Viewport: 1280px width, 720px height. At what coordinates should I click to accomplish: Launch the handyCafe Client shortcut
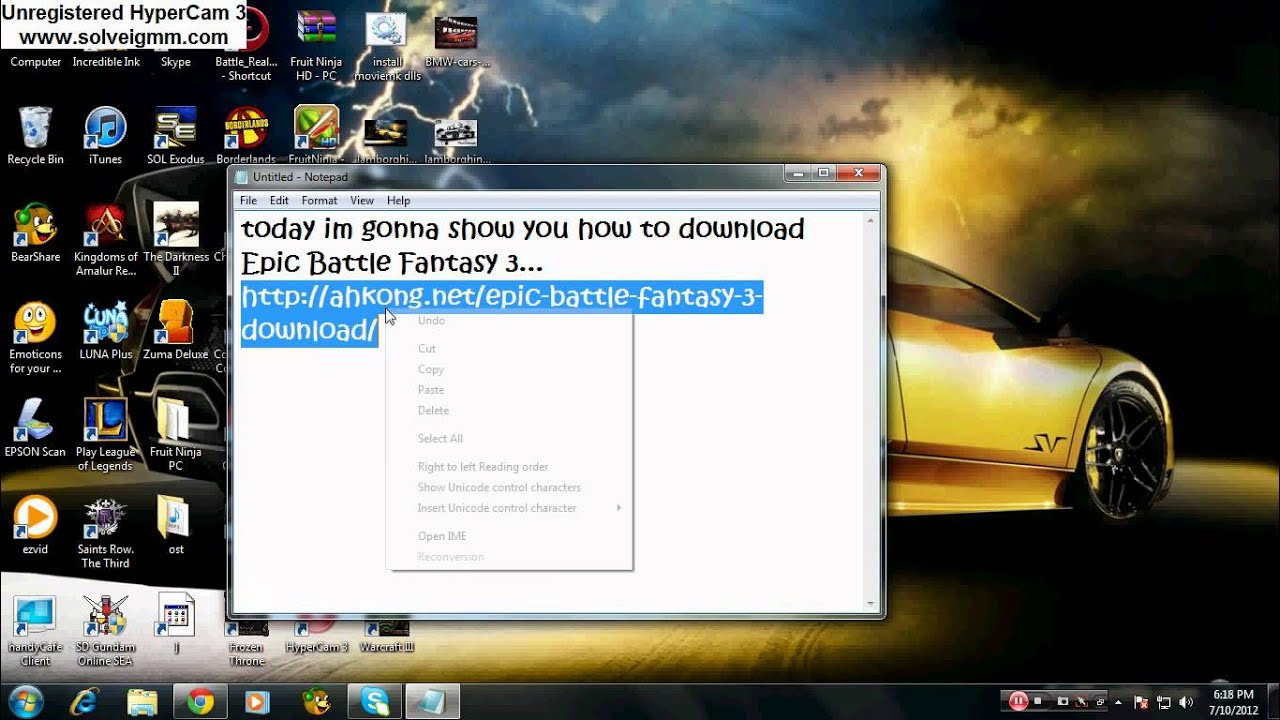click(35, 631)
